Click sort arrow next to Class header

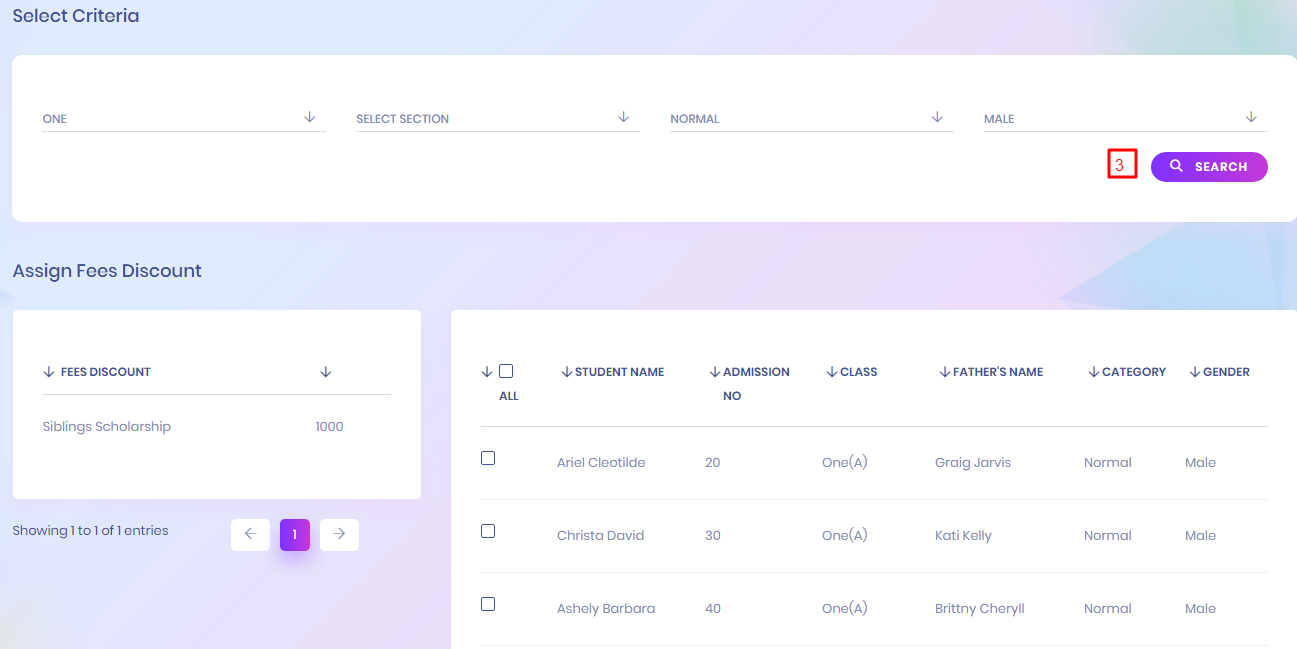tap(831, 372)
